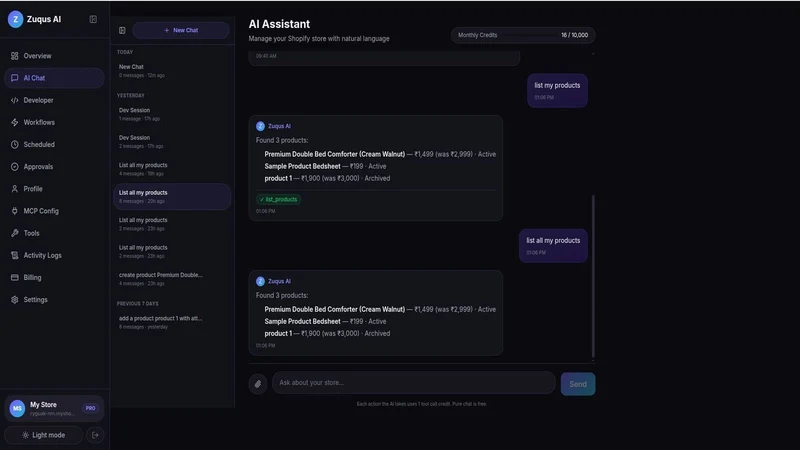Click the Zuqus AI logo avatar

[x=15, y=19]
